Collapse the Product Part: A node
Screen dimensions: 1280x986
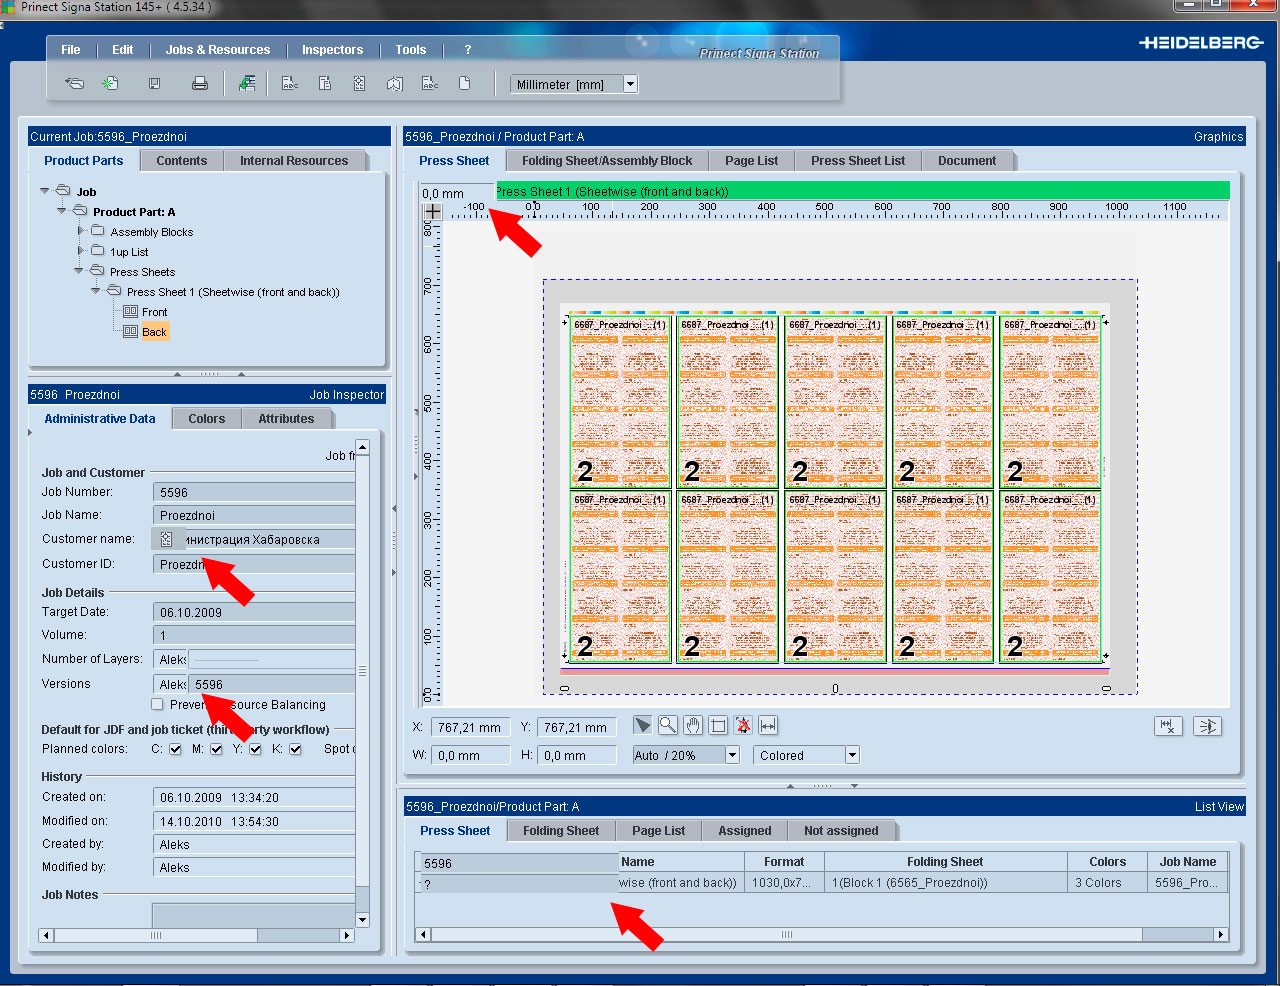tap(62, 211)
